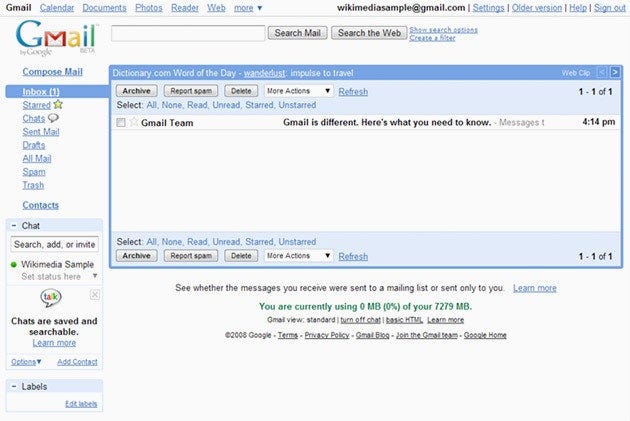Click the top Delete button
630x421 pixels.
click(241, 91)
